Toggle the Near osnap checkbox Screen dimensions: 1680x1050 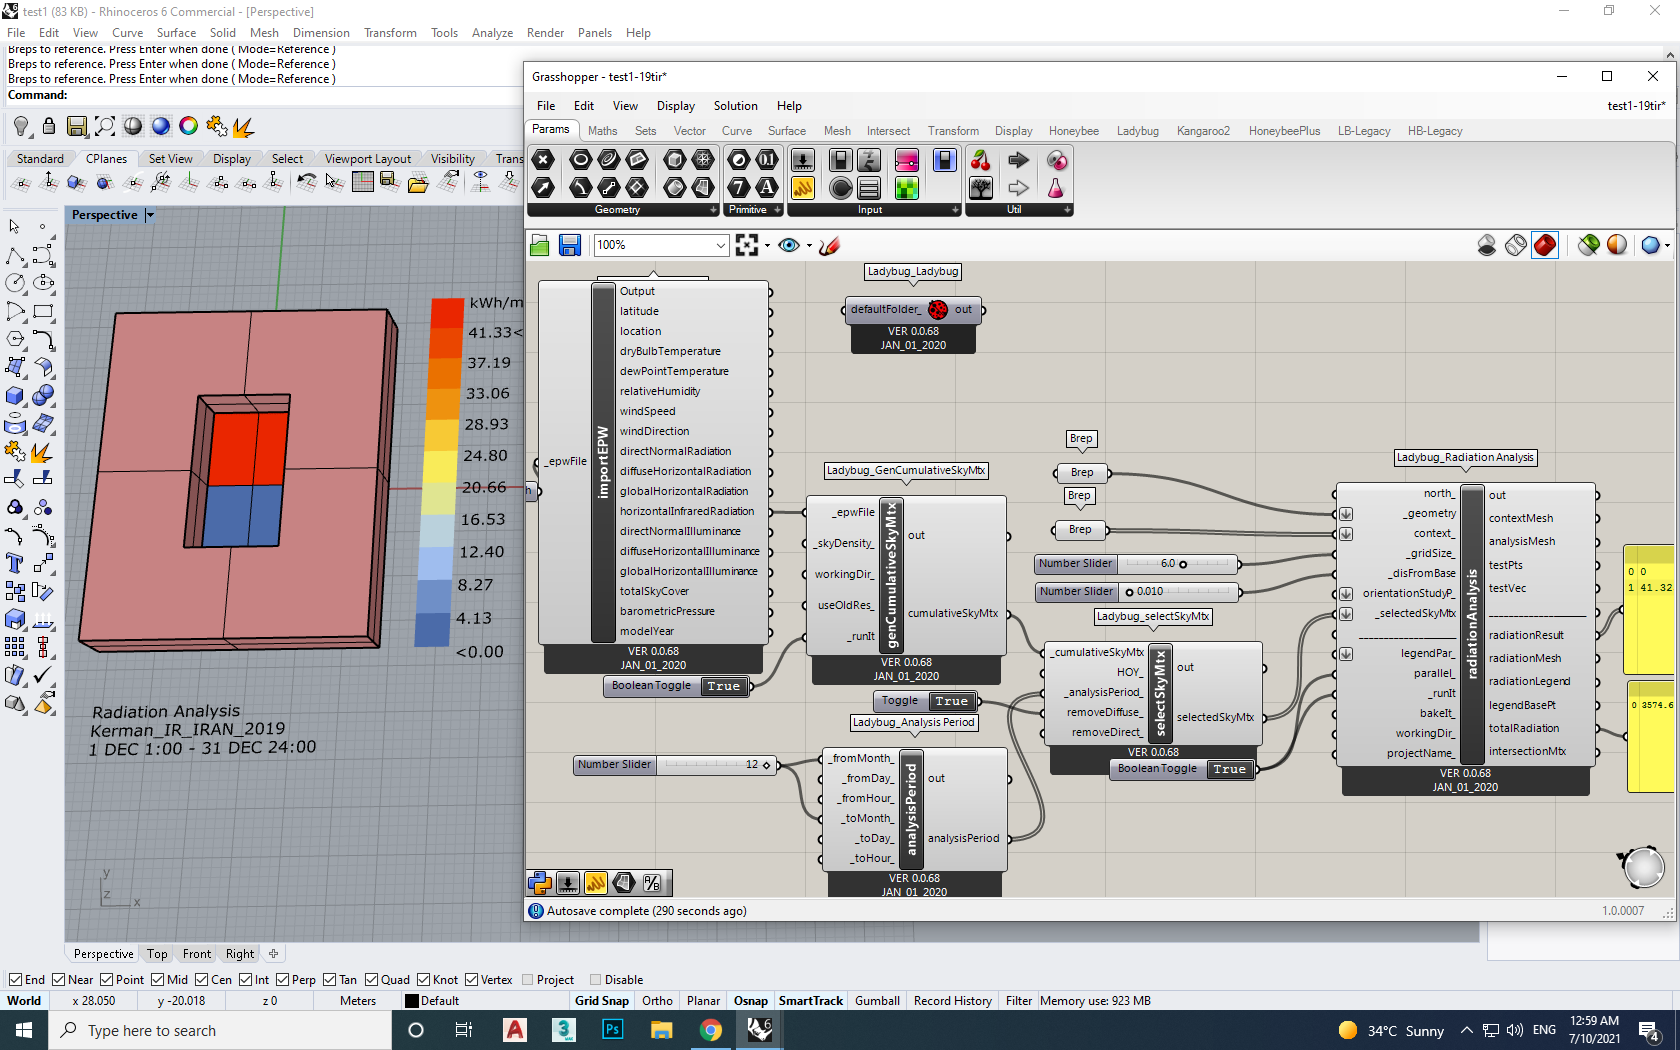click(x=59, y=980)
